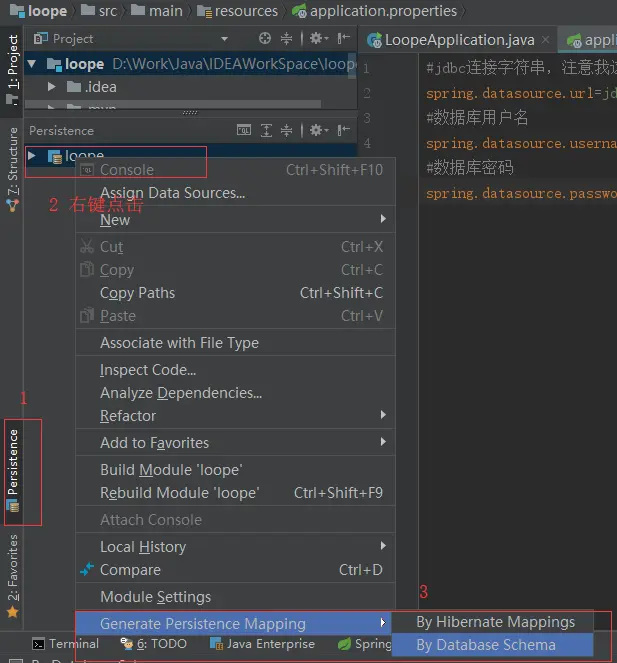617x663 pixels.
Task: Click the loope module icon in breadcrumb
Action: tap(17, 11)
